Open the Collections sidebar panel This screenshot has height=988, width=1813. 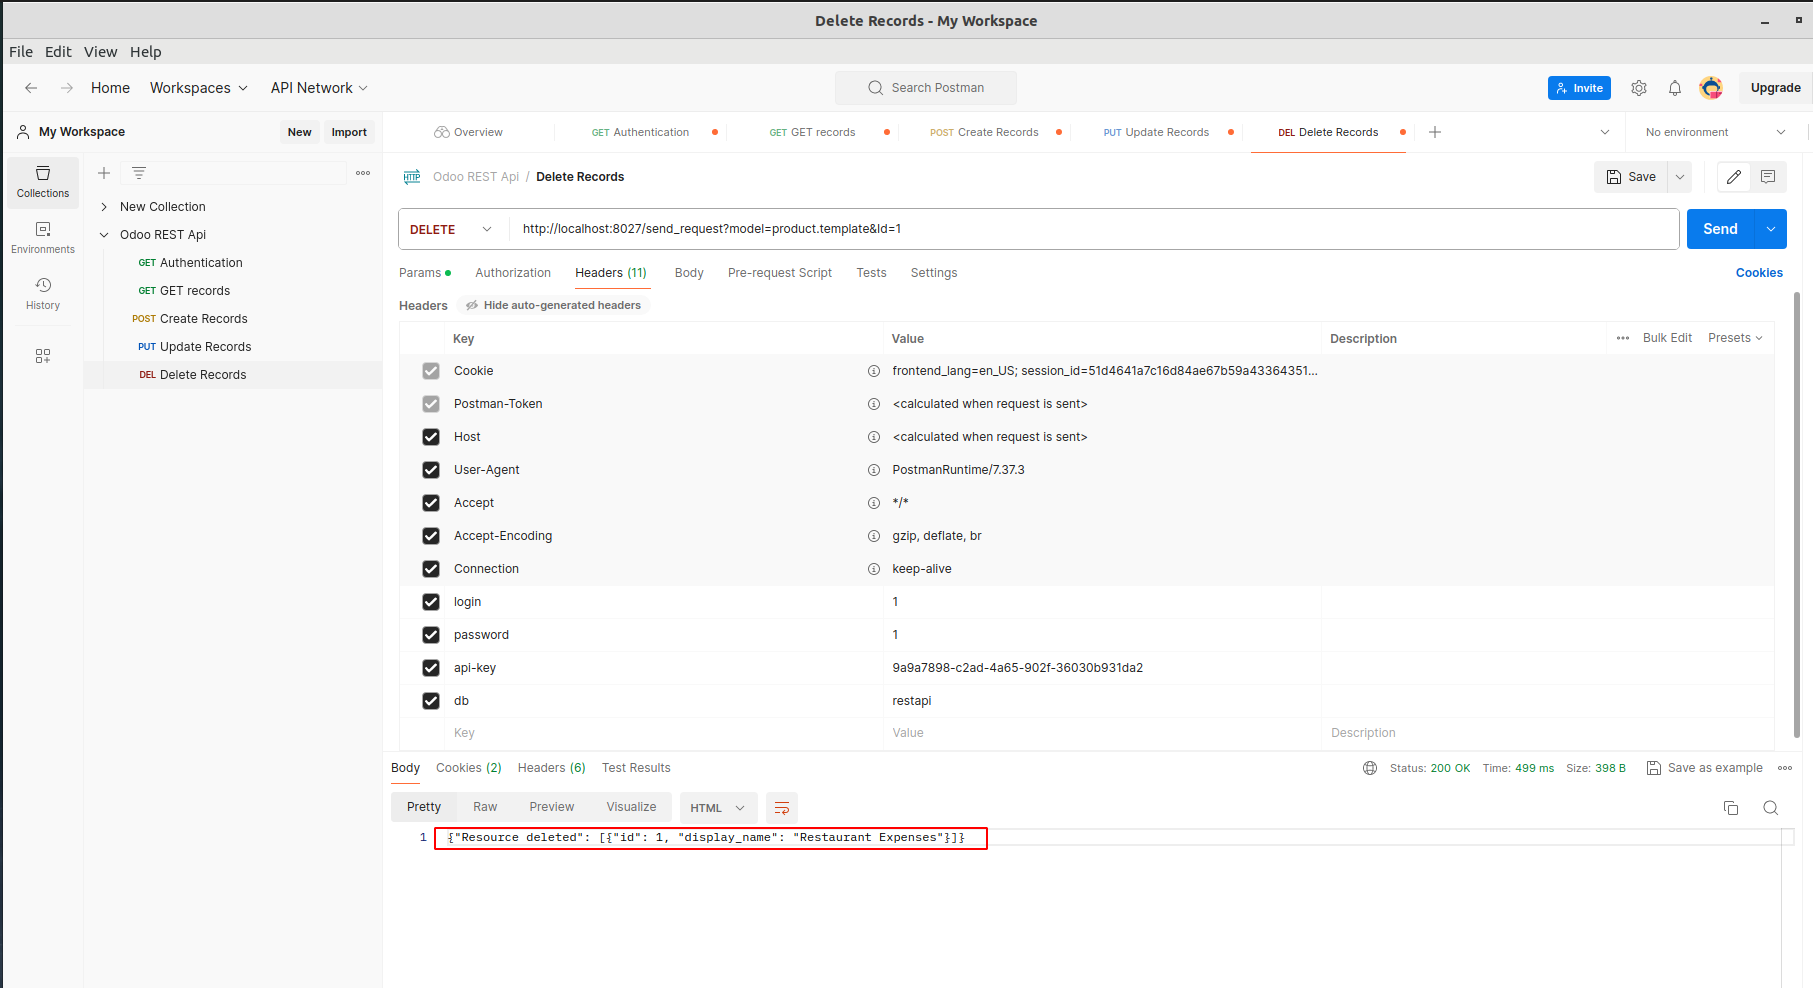click(43, 182)
